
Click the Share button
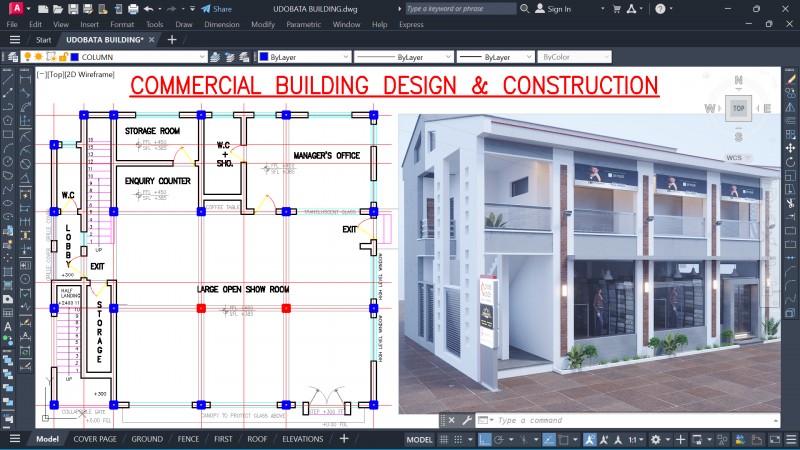point(216,9)
